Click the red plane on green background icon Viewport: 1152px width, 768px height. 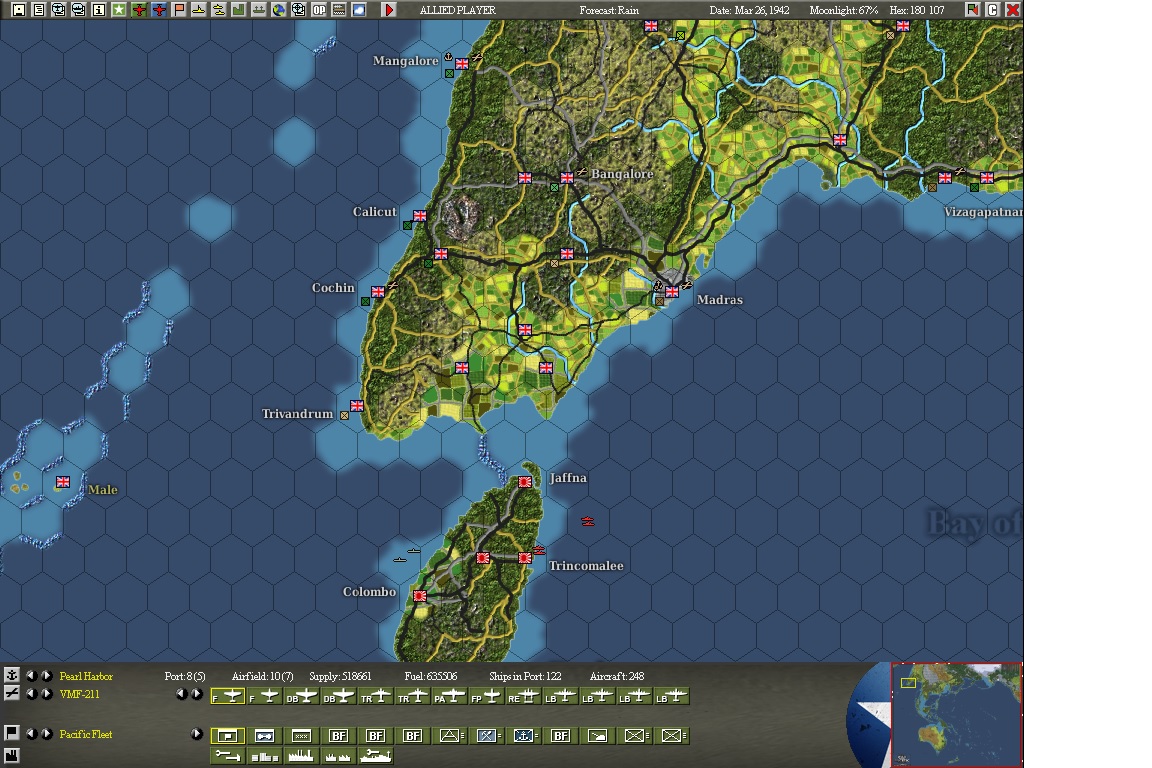(140, 10)
